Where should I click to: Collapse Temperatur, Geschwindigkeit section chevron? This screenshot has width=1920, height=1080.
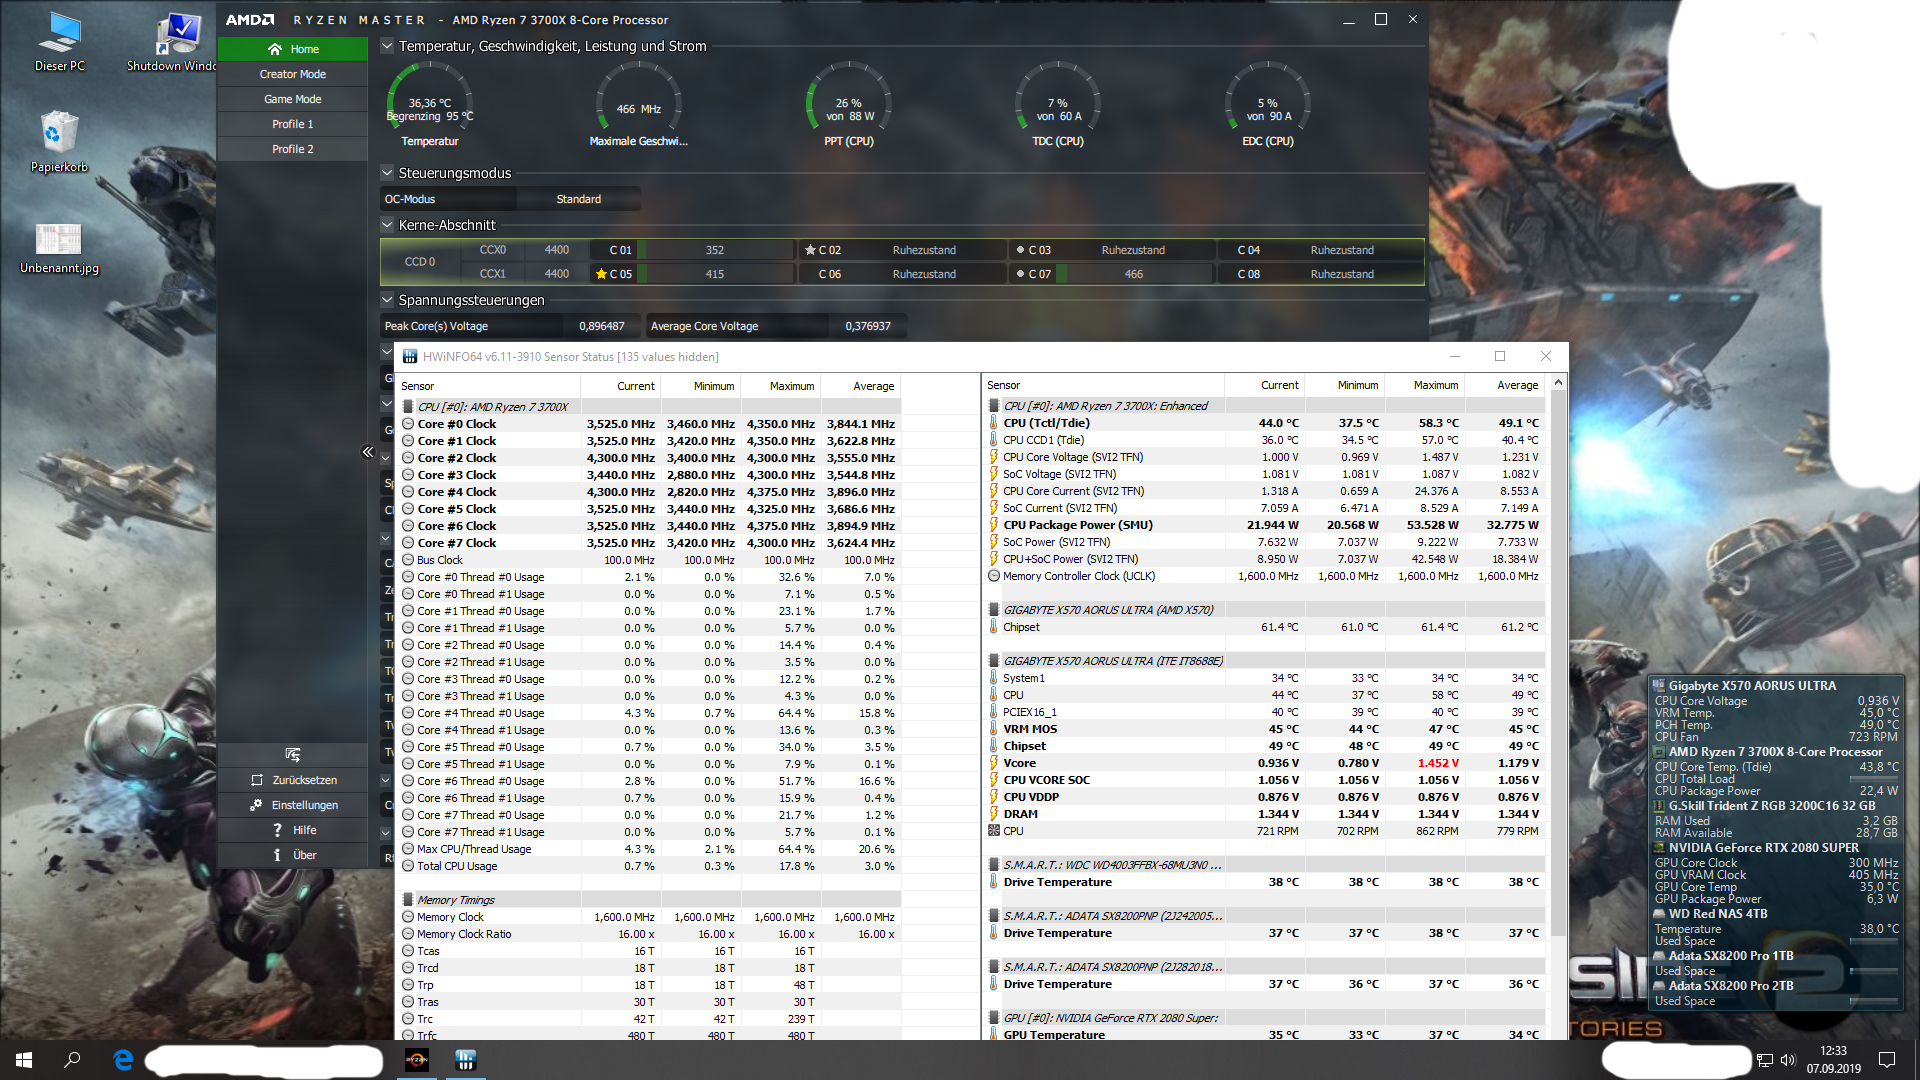(x=387, y=46)
